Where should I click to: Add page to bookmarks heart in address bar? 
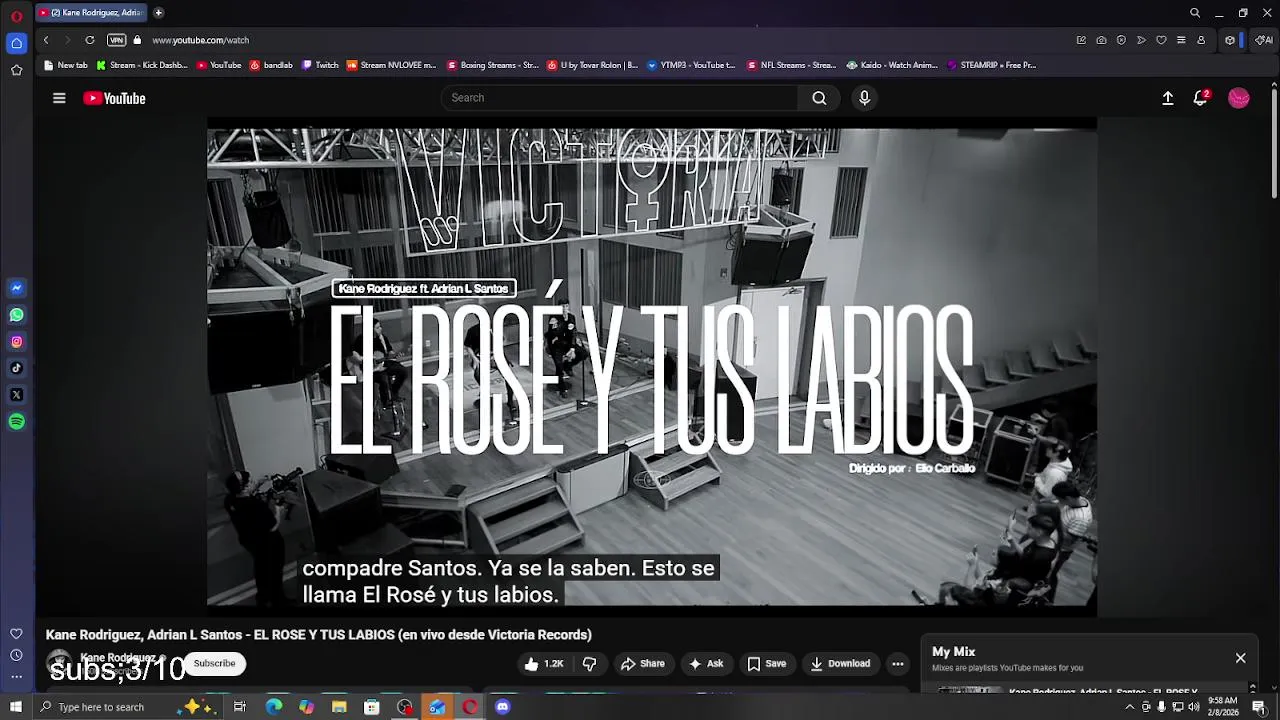point(1161,40)
